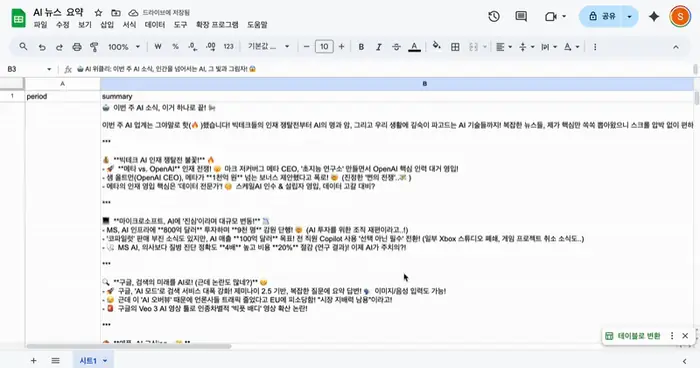Select column B header
Viewport: 700px width, 368px height.
tap(397, 84)
